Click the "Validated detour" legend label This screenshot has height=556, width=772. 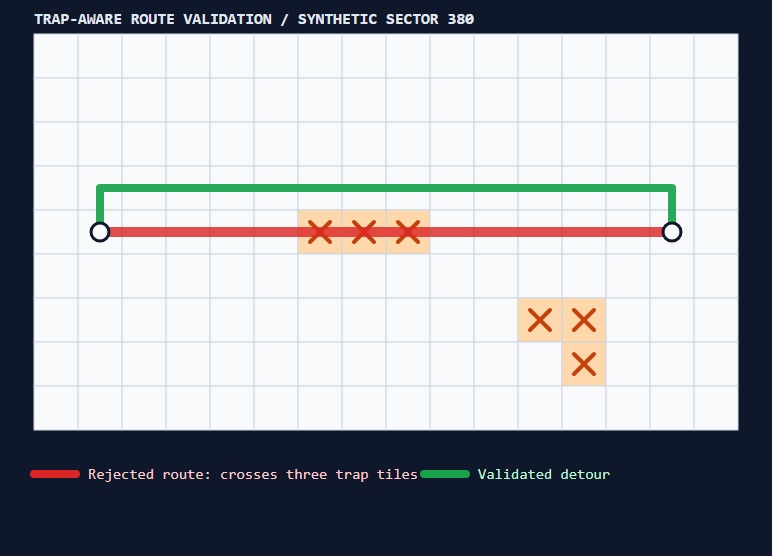pyautogui.click(x=544, y=474)
